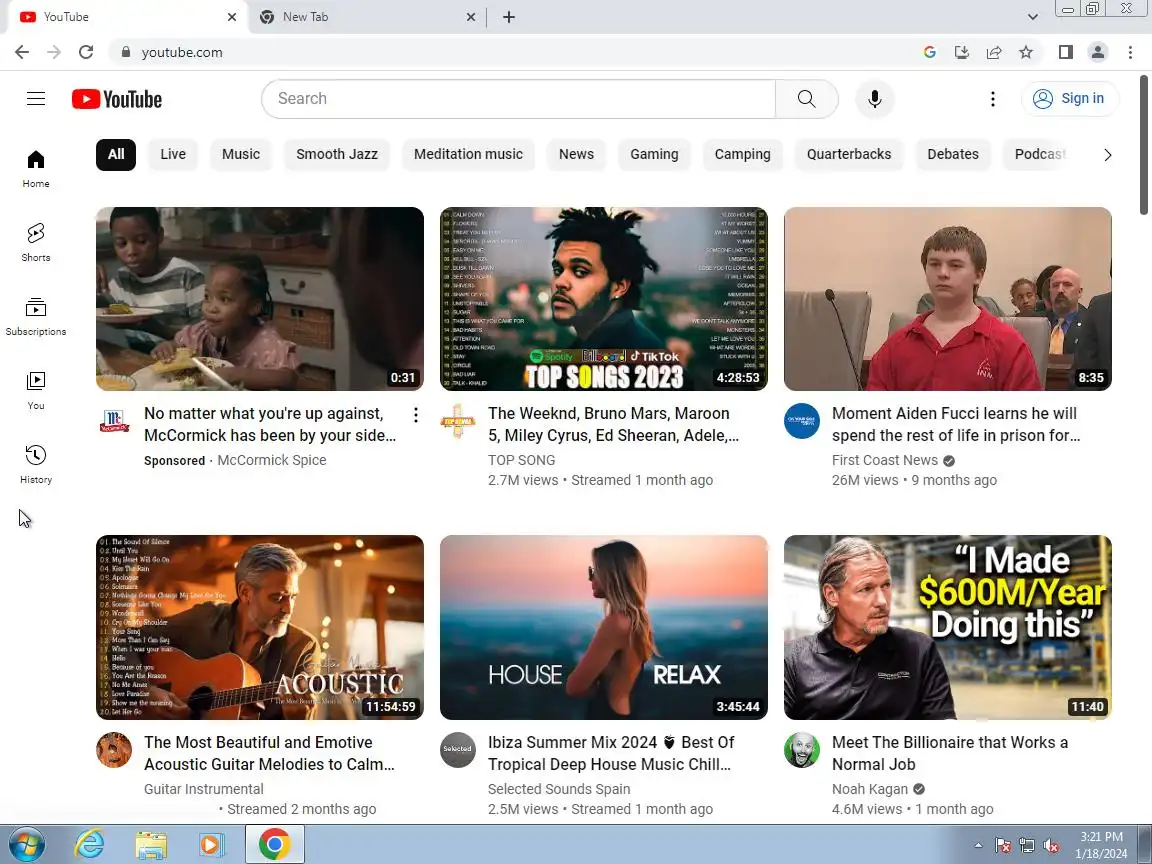1152x864 pixels.
Task: Open the ACOUSTIC guitar video thumbnail
Action: [x=260, y=627]
